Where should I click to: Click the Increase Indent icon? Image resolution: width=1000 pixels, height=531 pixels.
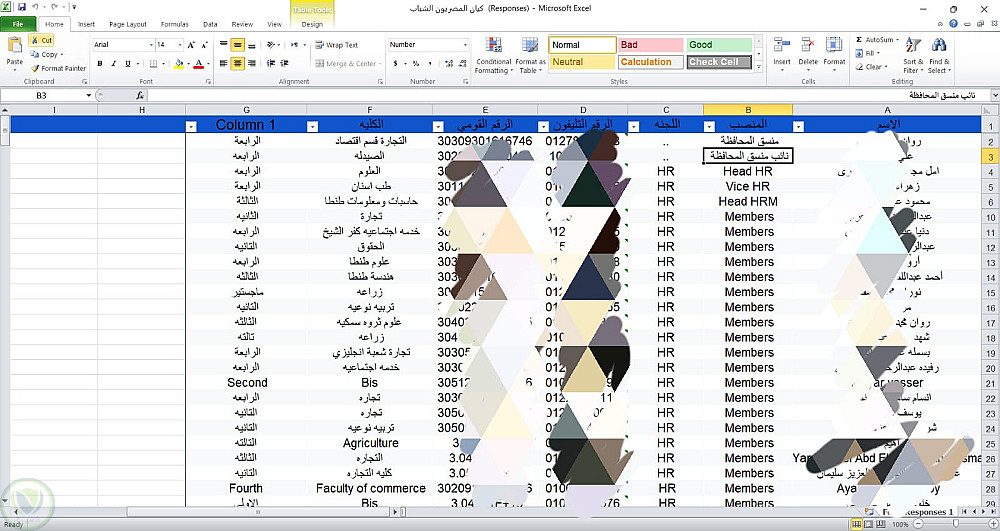(x=284, y=63)
